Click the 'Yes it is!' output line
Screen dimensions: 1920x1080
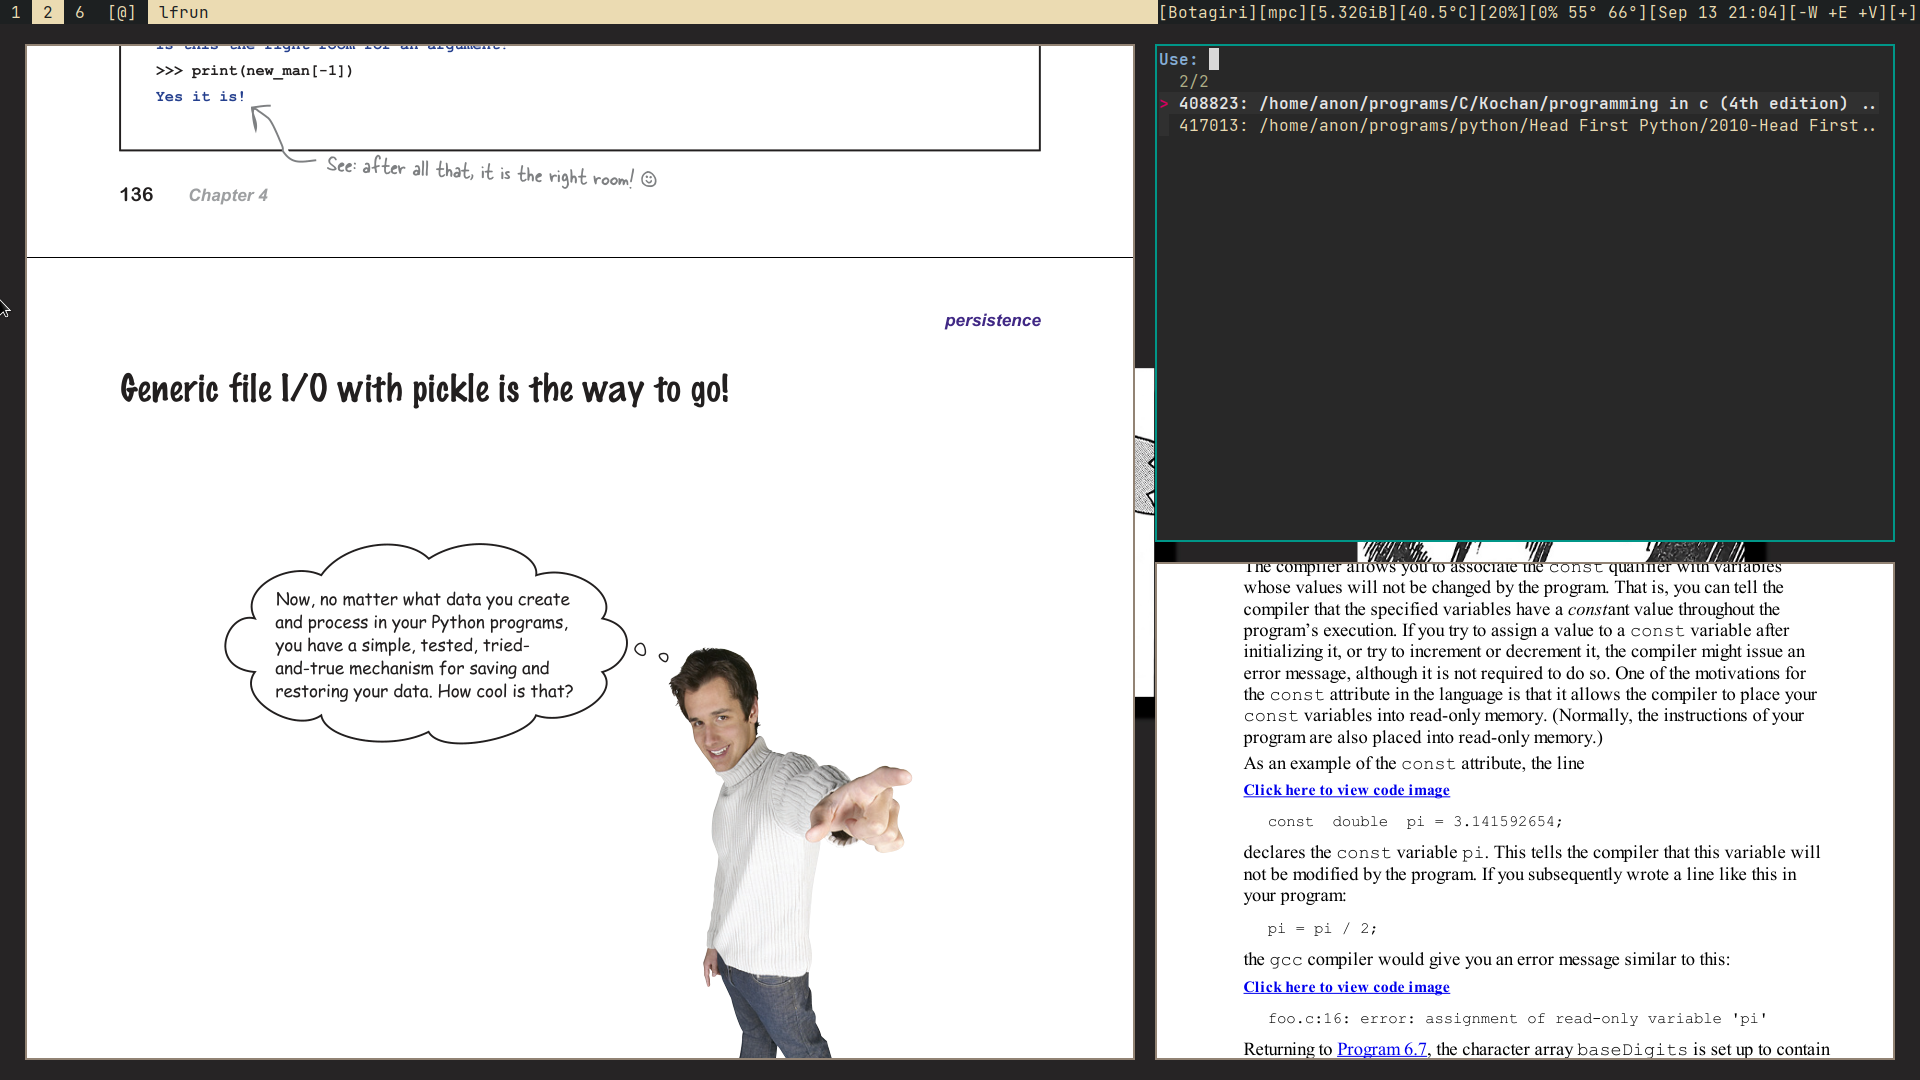[x=200, y=96]
